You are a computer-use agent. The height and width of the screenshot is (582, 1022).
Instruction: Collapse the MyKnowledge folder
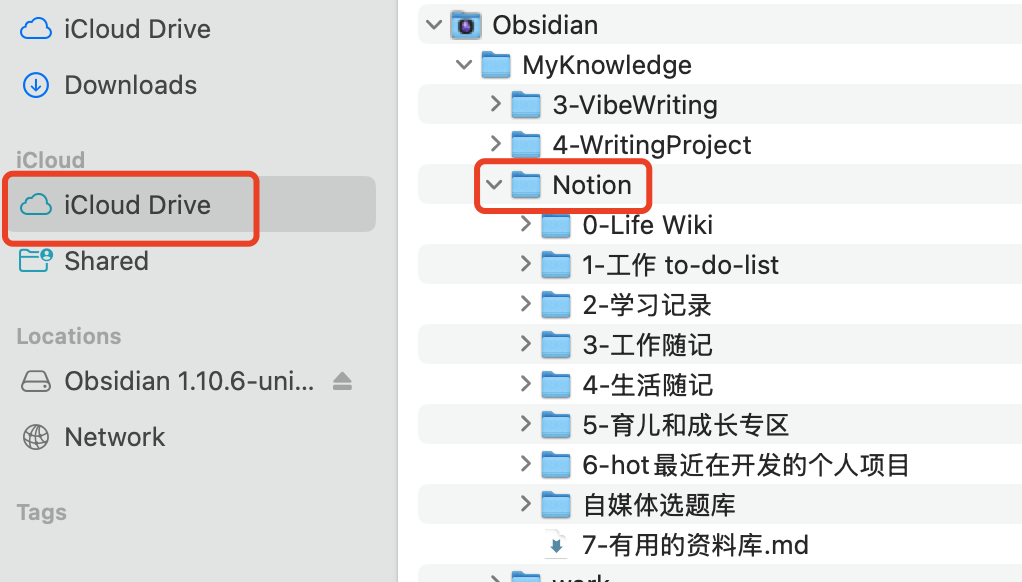(463, 65)
